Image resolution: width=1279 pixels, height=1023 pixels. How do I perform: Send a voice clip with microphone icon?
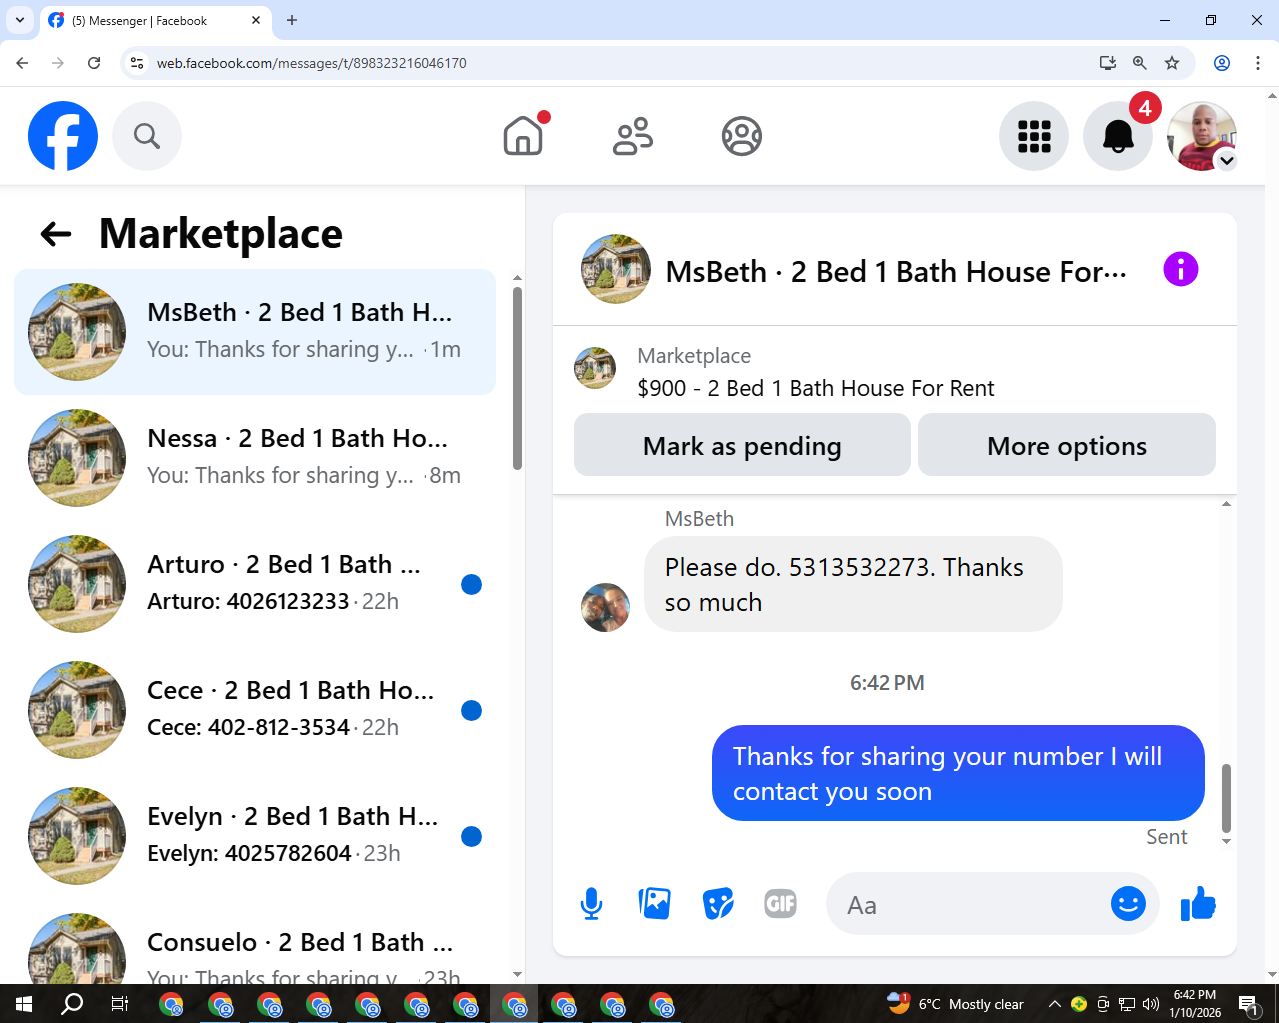click(x=592, y=904)
